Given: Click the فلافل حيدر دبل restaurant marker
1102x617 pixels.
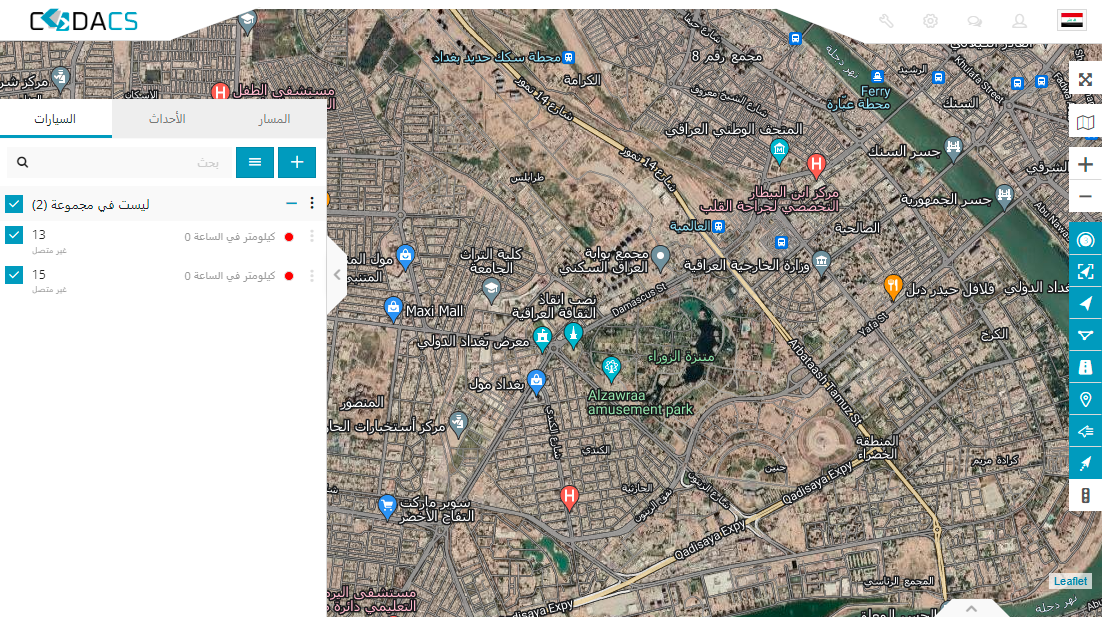Looking at the screenshot, I should pyautogui.click(x=893, y=287).
